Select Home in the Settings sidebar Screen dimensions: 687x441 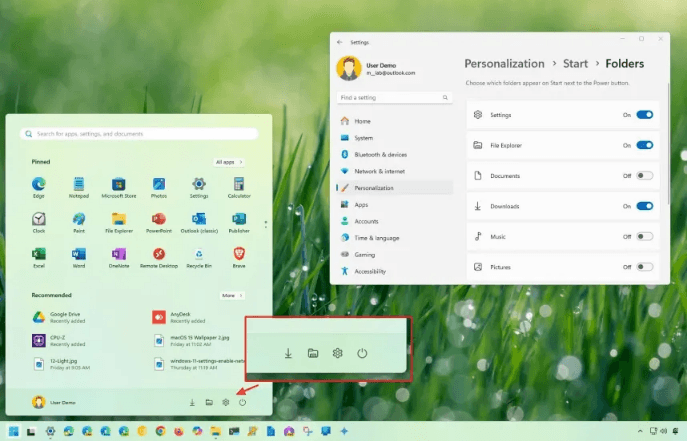pyautogui.click(x=394, y=121)
